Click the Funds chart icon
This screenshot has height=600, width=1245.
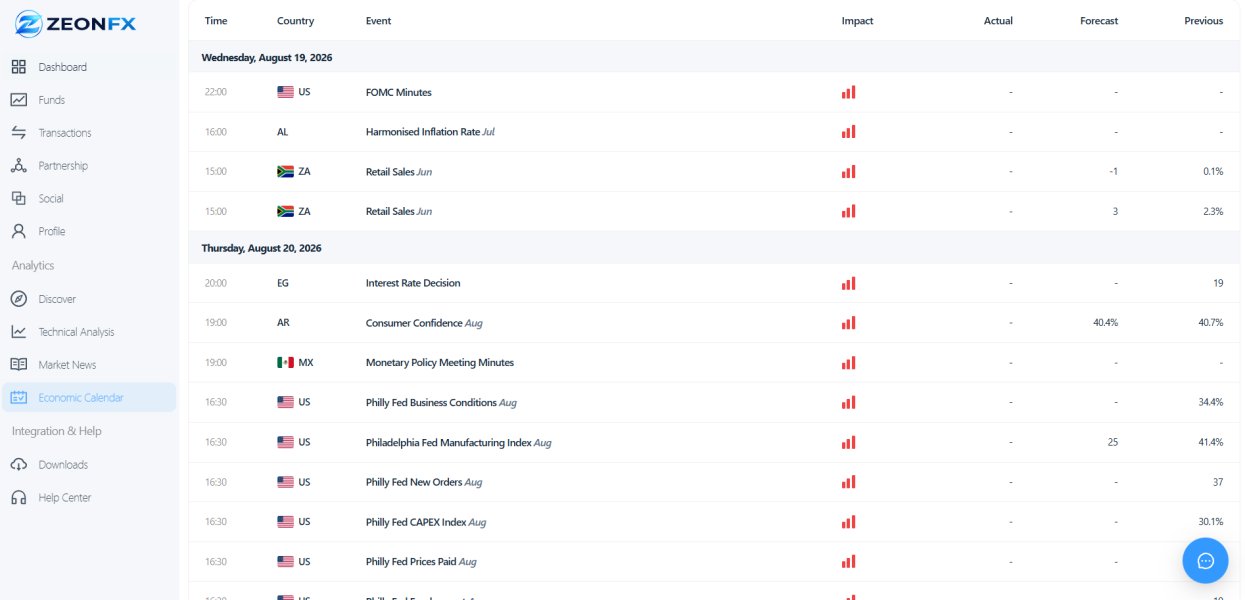click(x=18, y=100)
